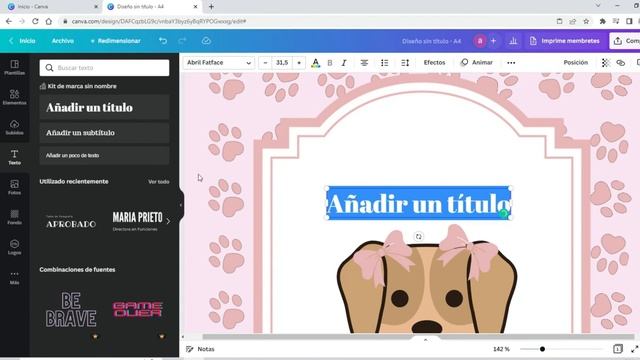Open the Fondo background panel
Viewport: 640px width, 360px height.
coord(14,217)
